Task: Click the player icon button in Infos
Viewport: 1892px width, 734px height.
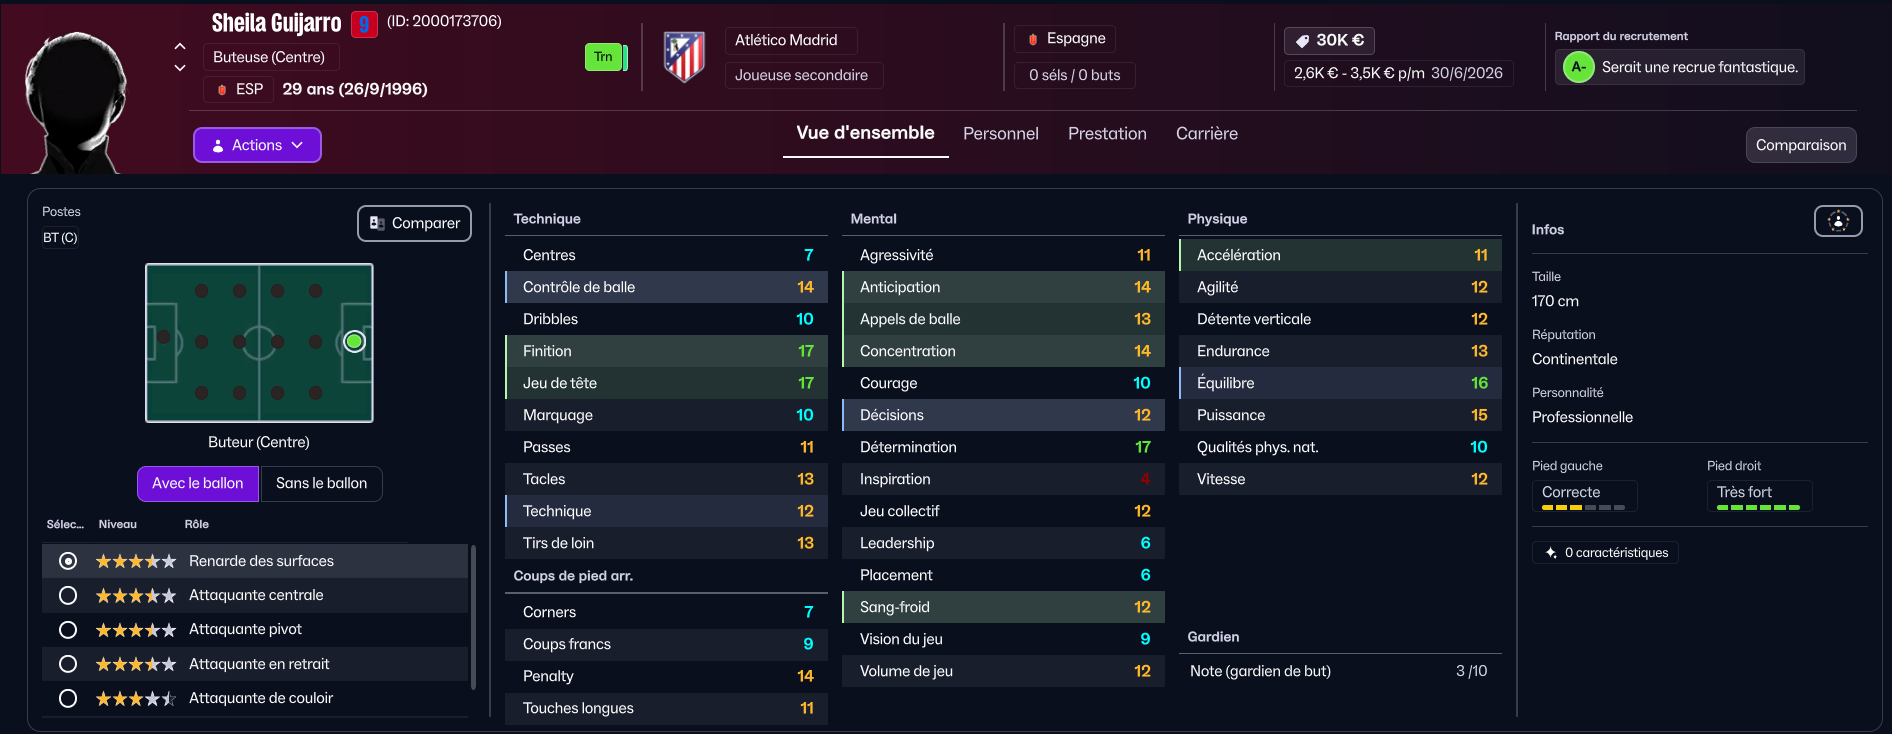Action: (1837, 221)
